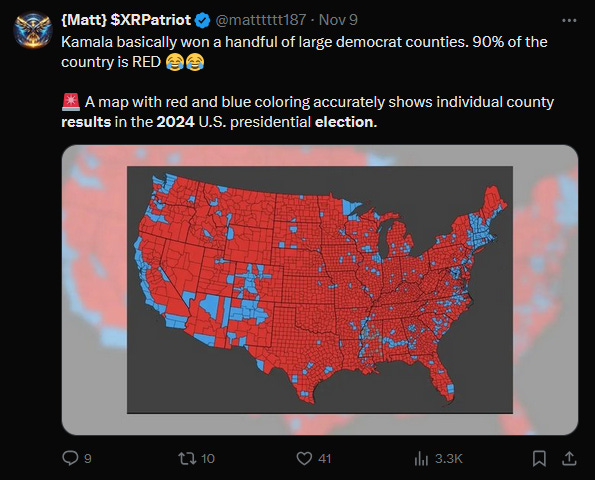Click the @matttttt187 handle
The height and width of the screenshot is (480, 595).
(261, 20)
